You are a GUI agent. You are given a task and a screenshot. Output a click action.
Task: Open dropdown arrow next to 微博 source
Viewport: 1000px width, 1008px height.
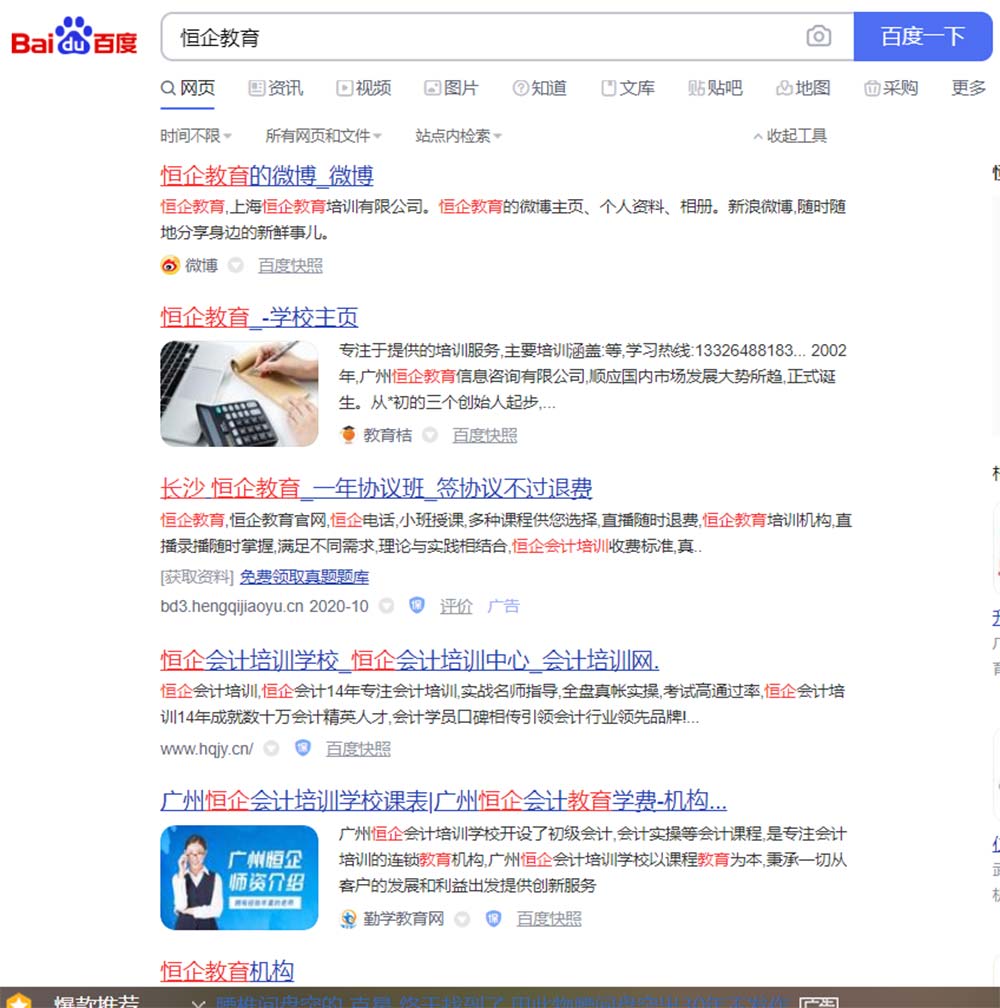[236, 266]
